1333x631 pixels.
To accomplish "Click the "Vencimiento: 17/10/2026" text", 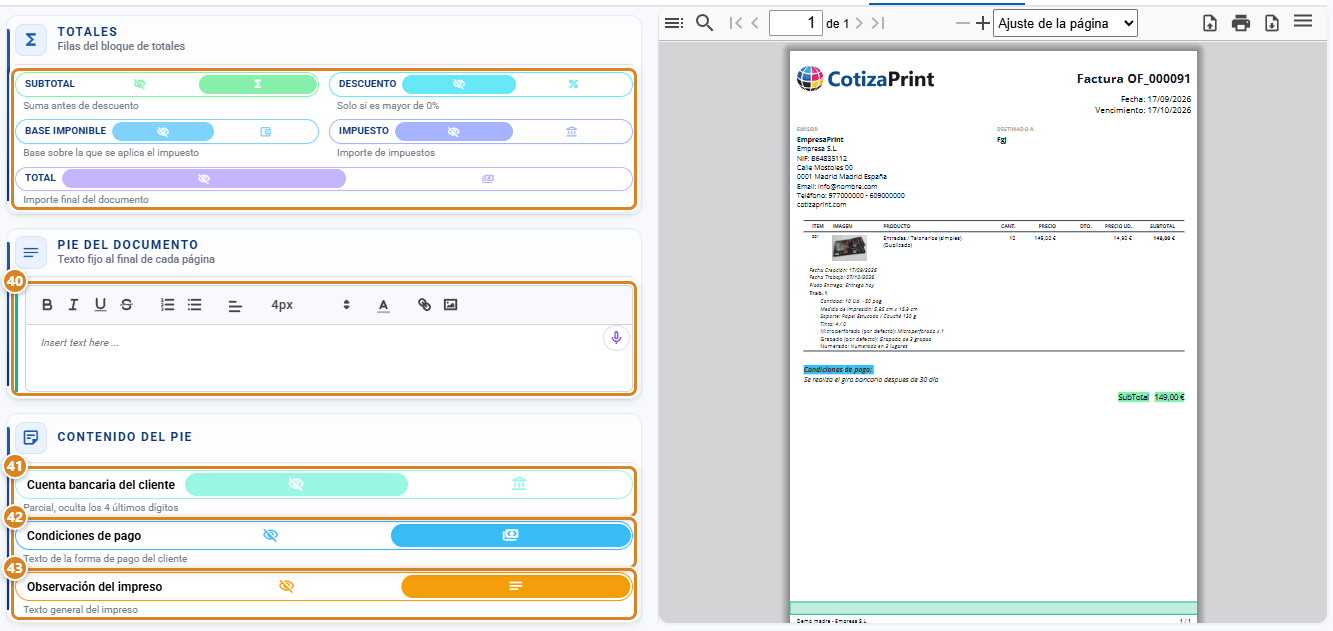I will coord(1144,110).
